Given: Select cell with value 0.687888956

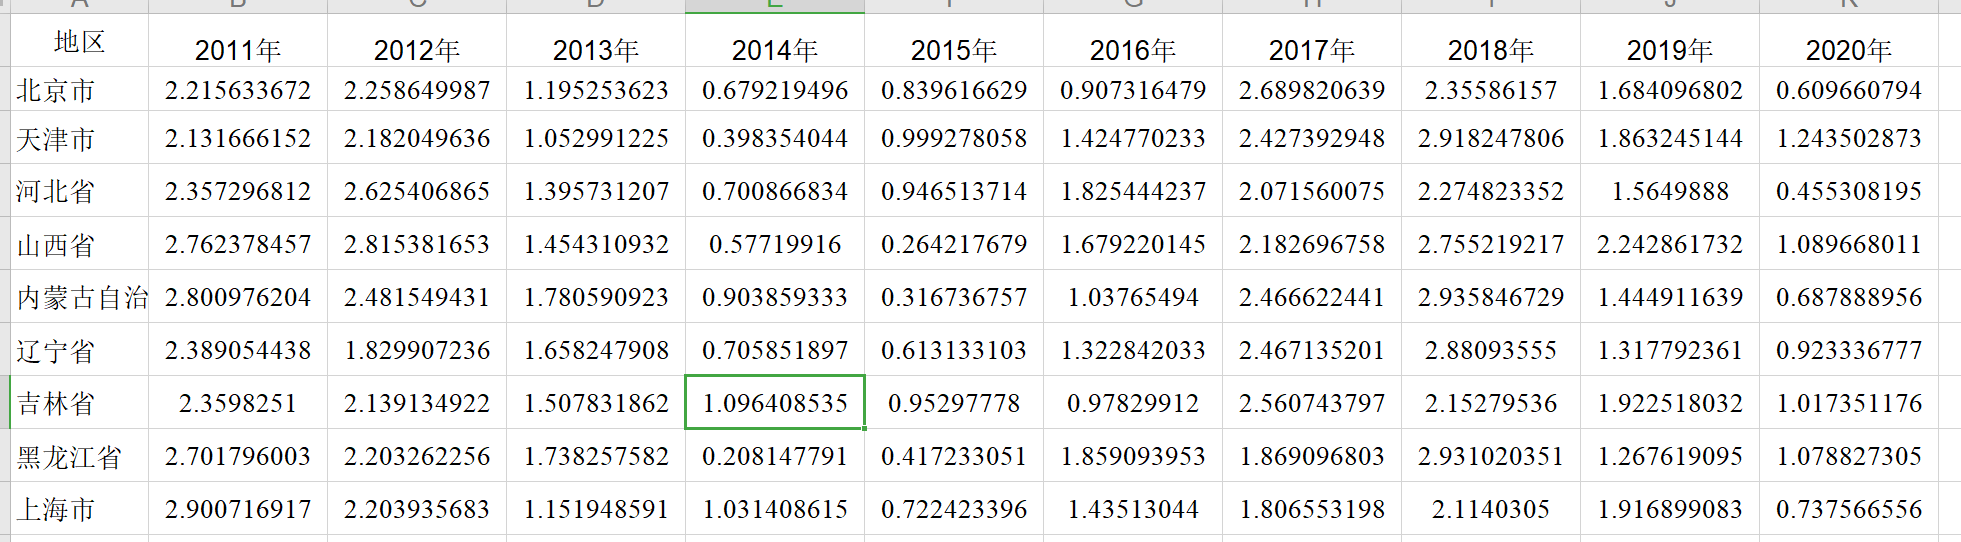Looking at the screenshot, I should click(x=1849, y=297).
